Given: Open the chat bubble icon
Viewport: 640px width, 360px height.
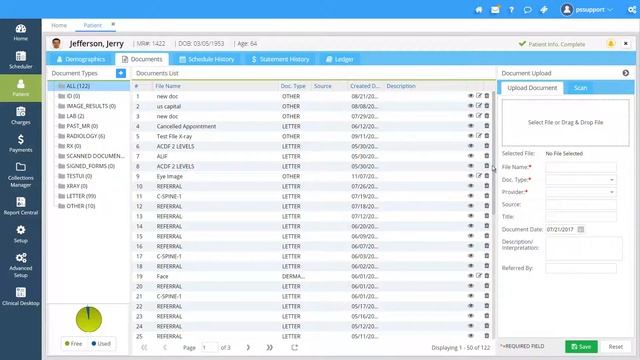Looking at the screenshot, I should point(528,9).
